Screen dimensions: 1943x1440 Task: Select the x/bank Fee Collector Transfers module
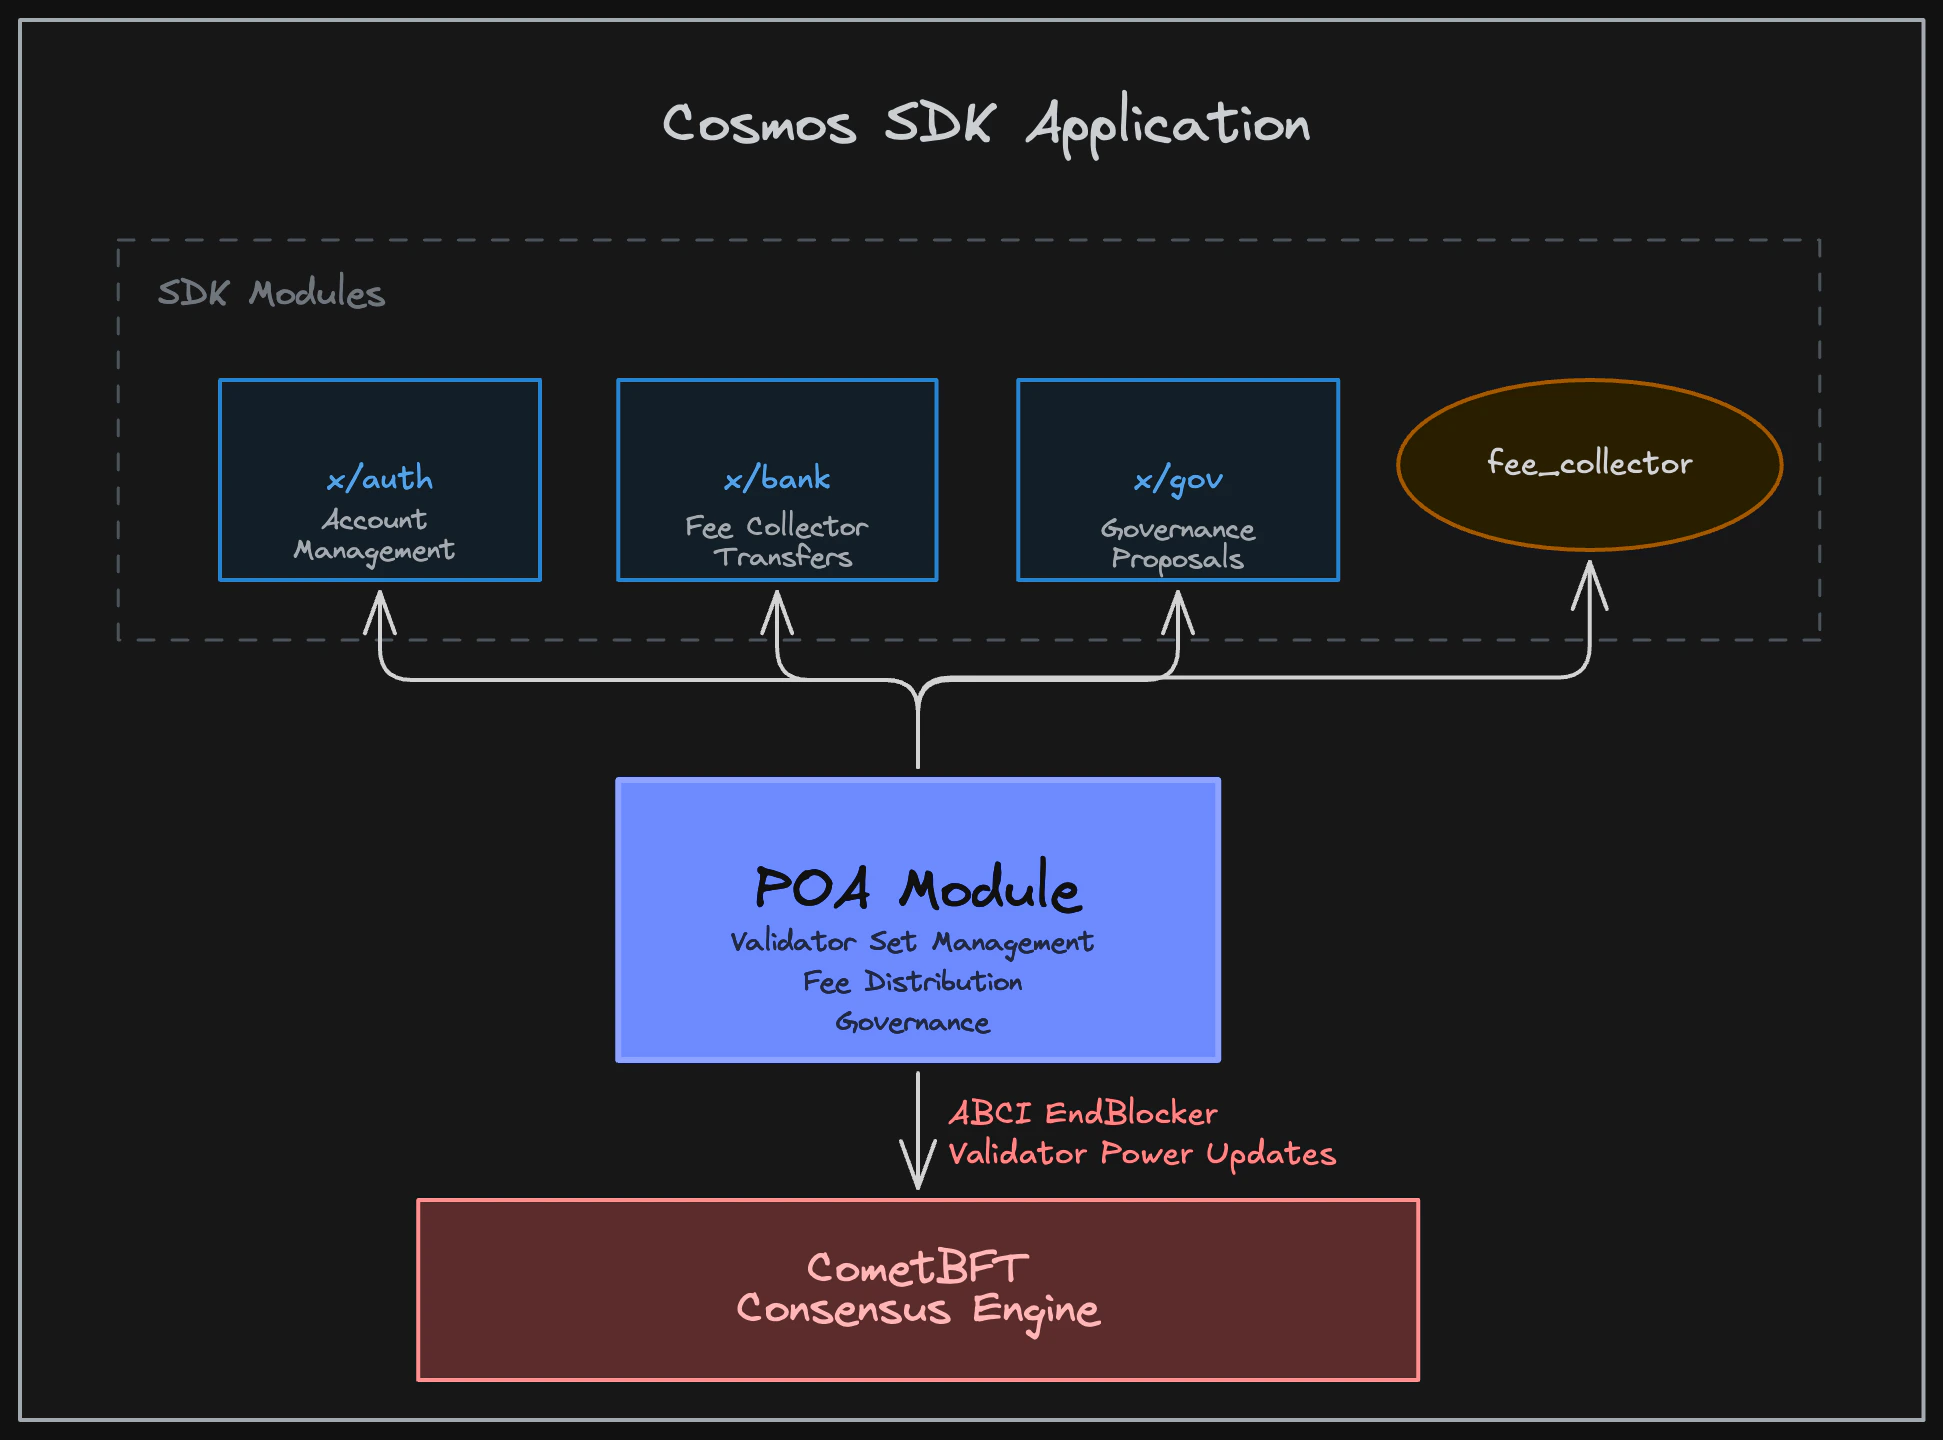776,480
